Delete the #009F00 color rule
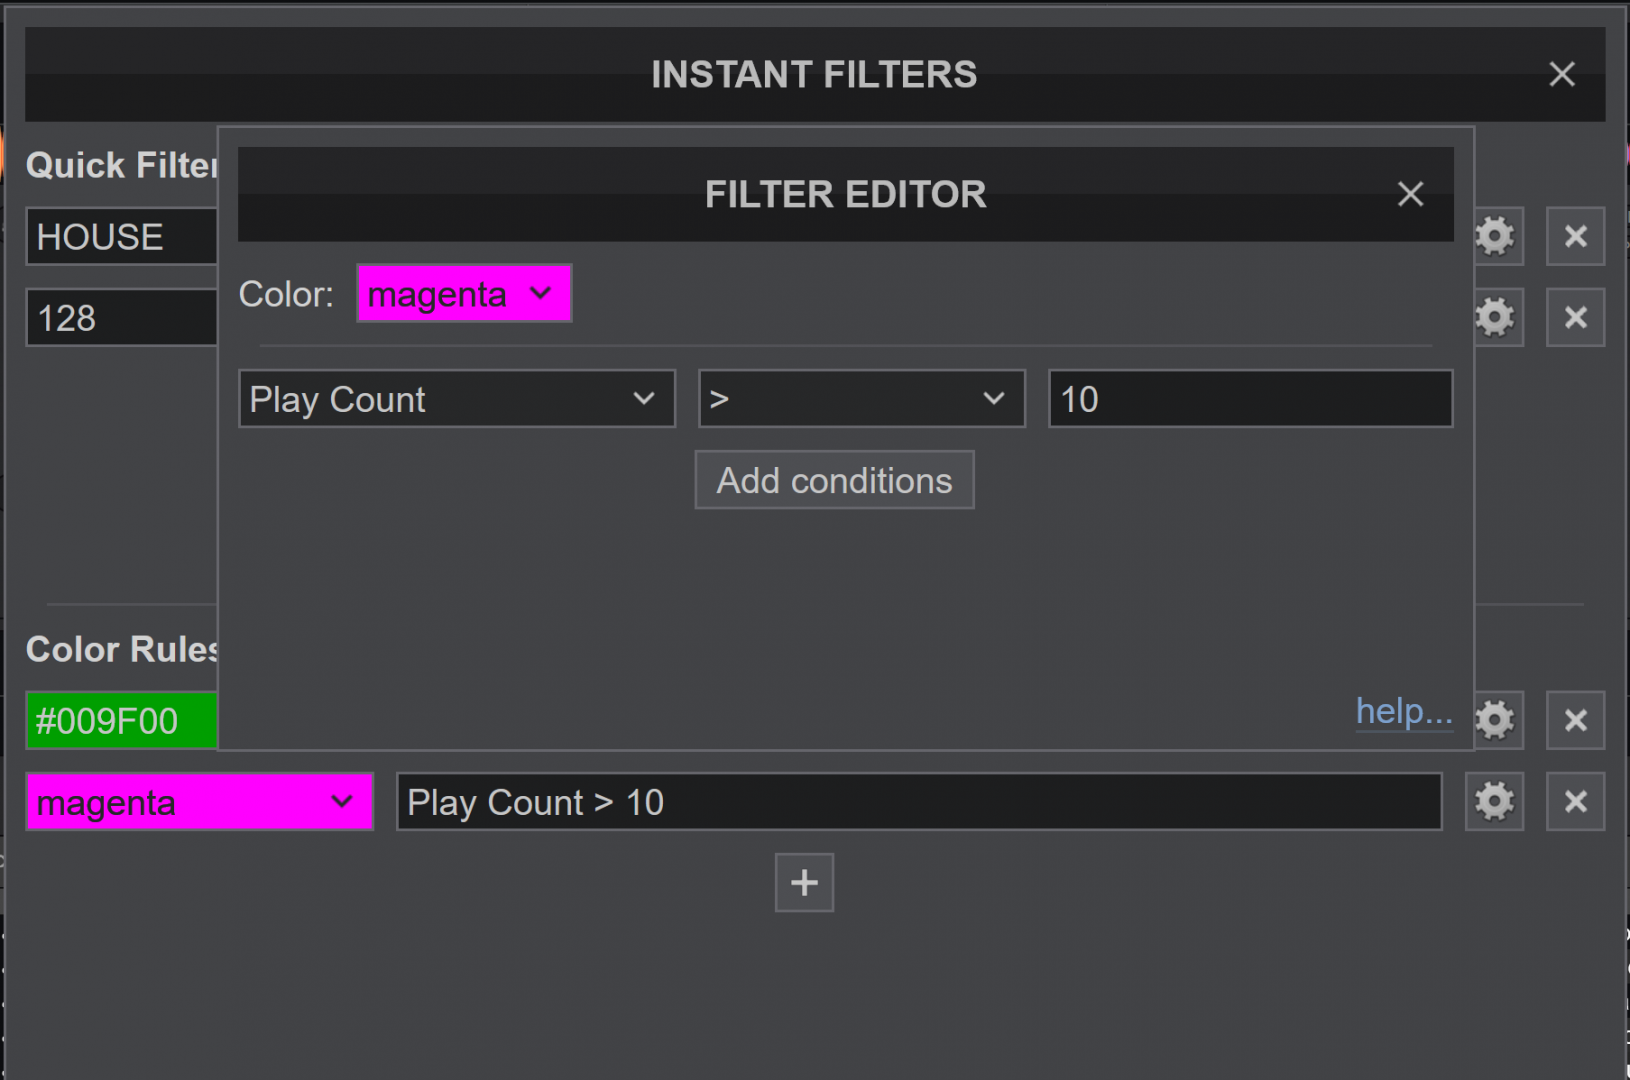Image resolution: width=1630 pixels, height=1080 pixels. (x=1575, y=720)
